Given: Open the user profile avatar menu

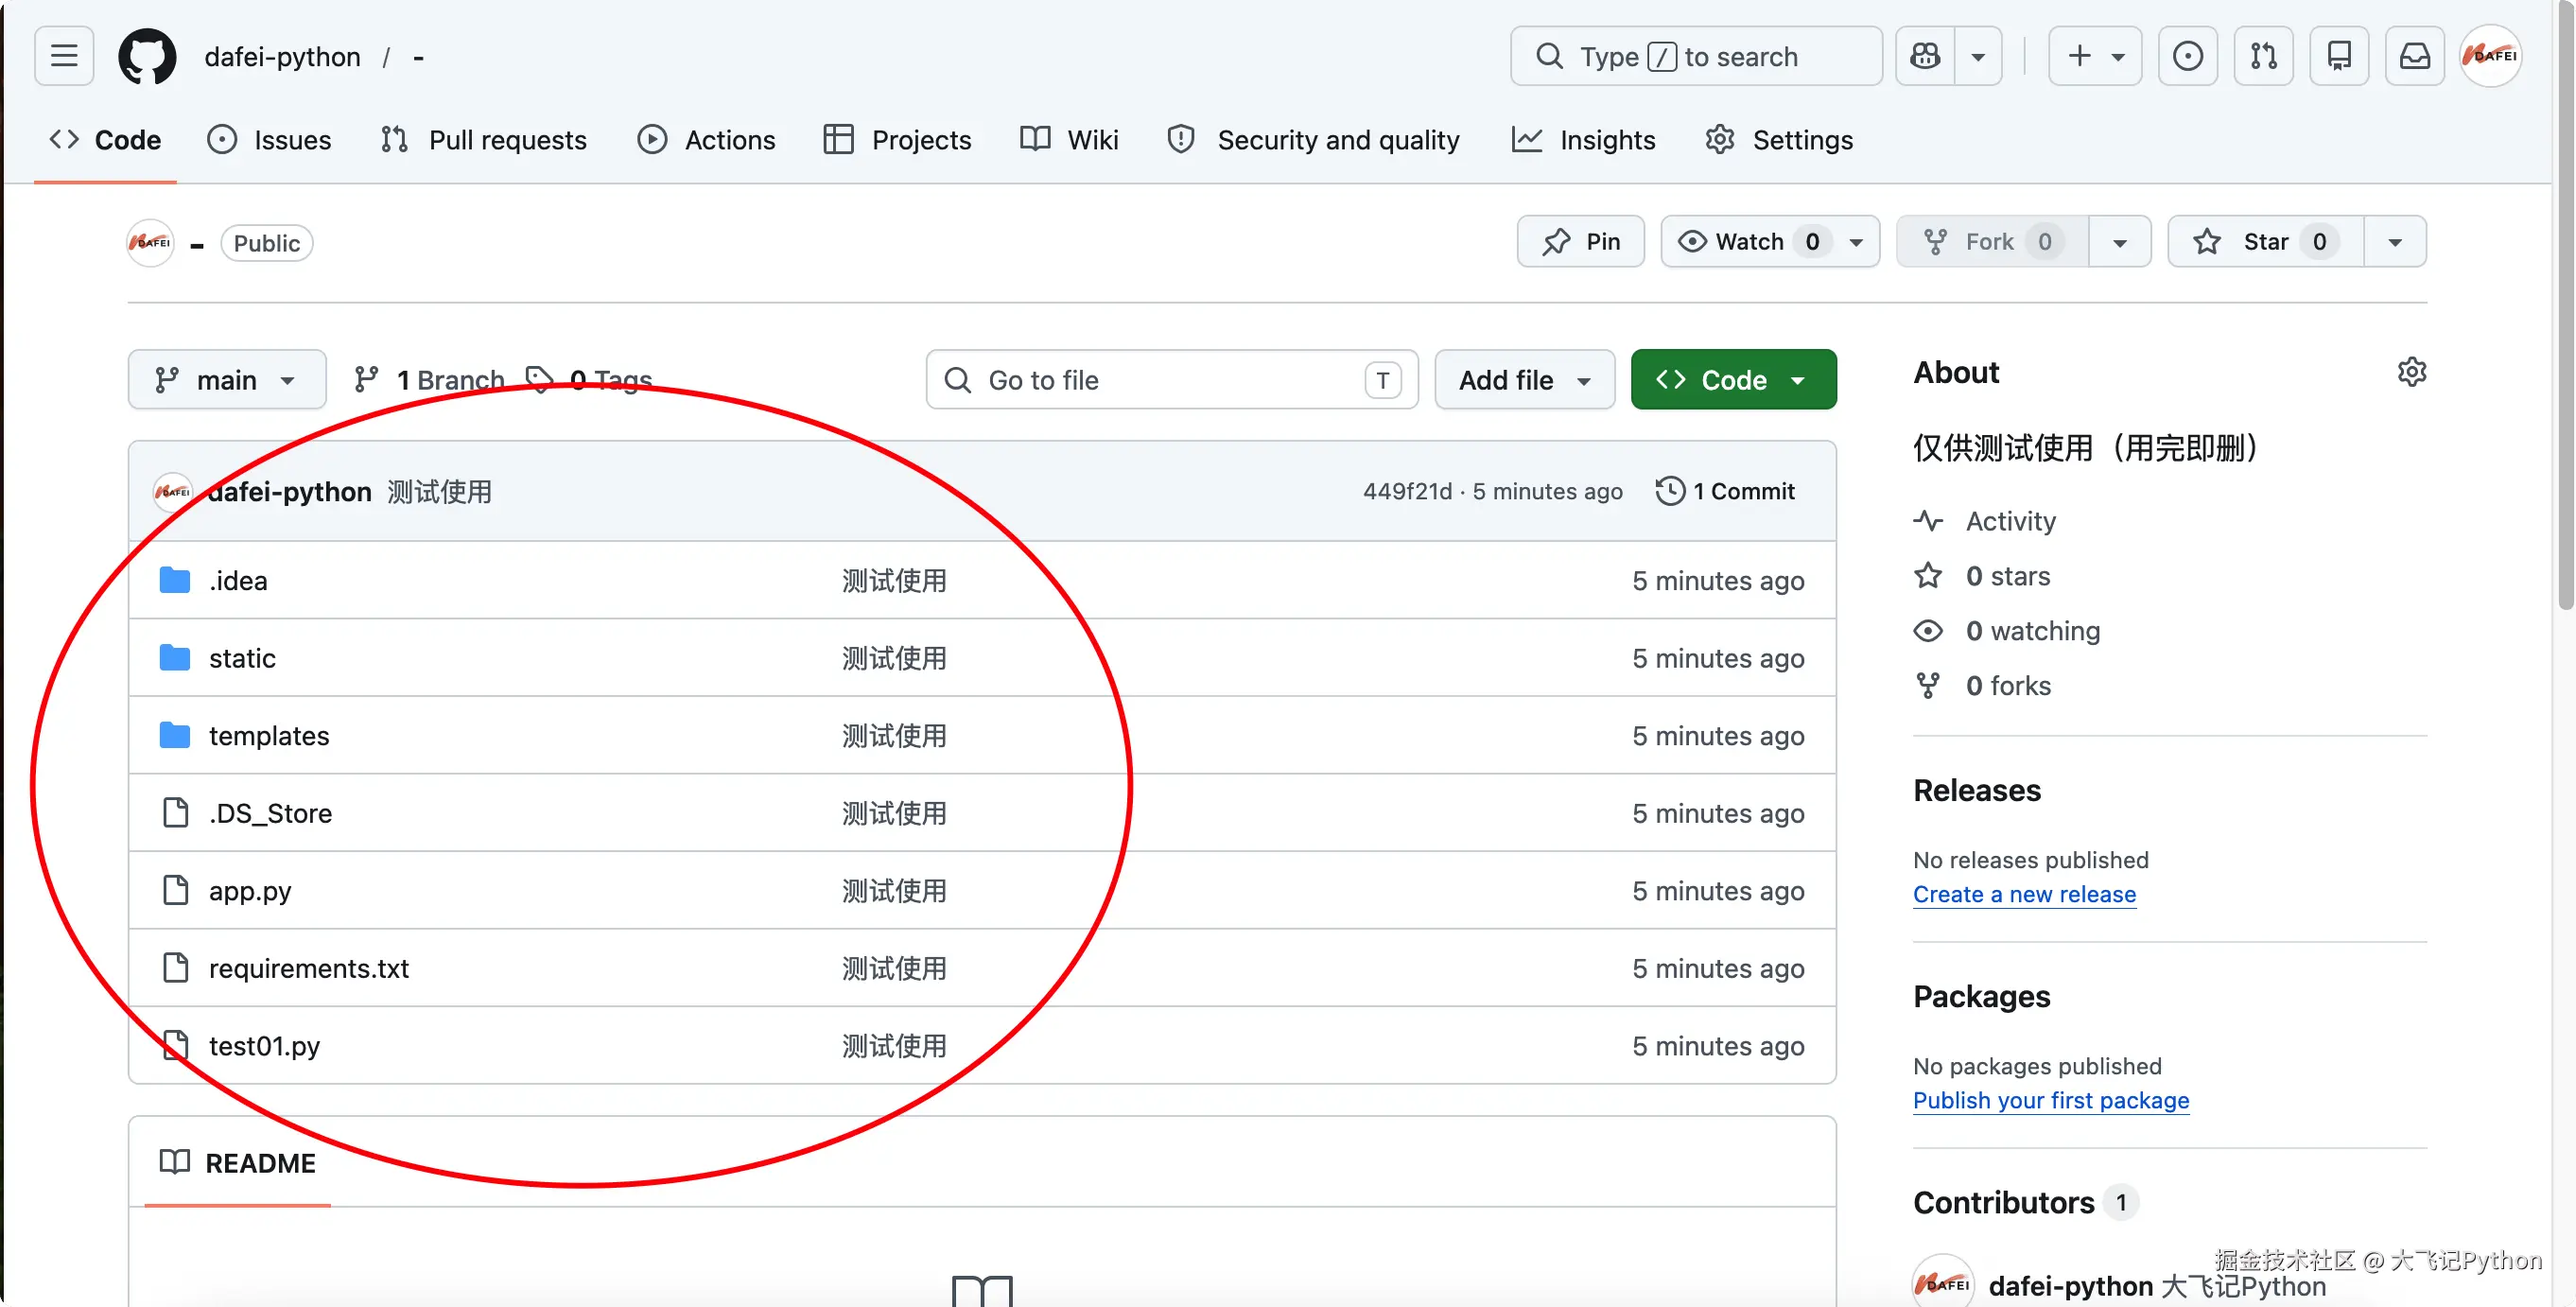Looking at the screenshot, I should point(2491,56).
